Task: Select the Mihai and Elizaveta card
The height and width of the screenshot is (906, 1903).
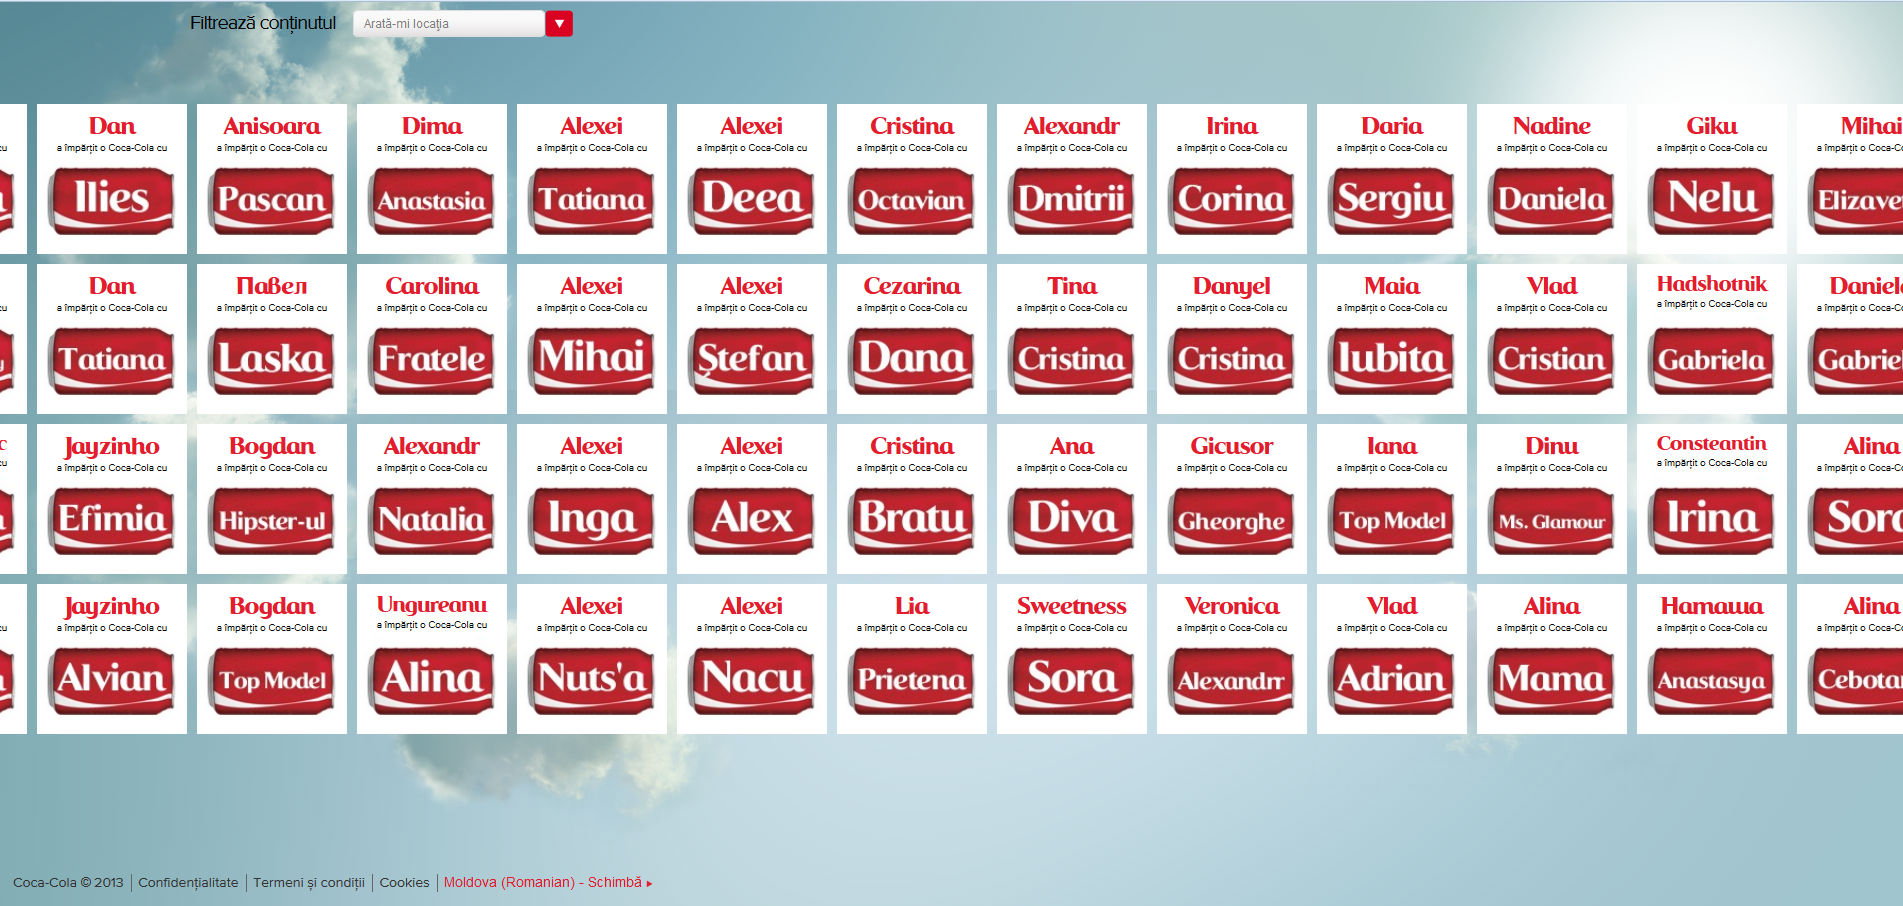Action: [x=1850, y=179]
